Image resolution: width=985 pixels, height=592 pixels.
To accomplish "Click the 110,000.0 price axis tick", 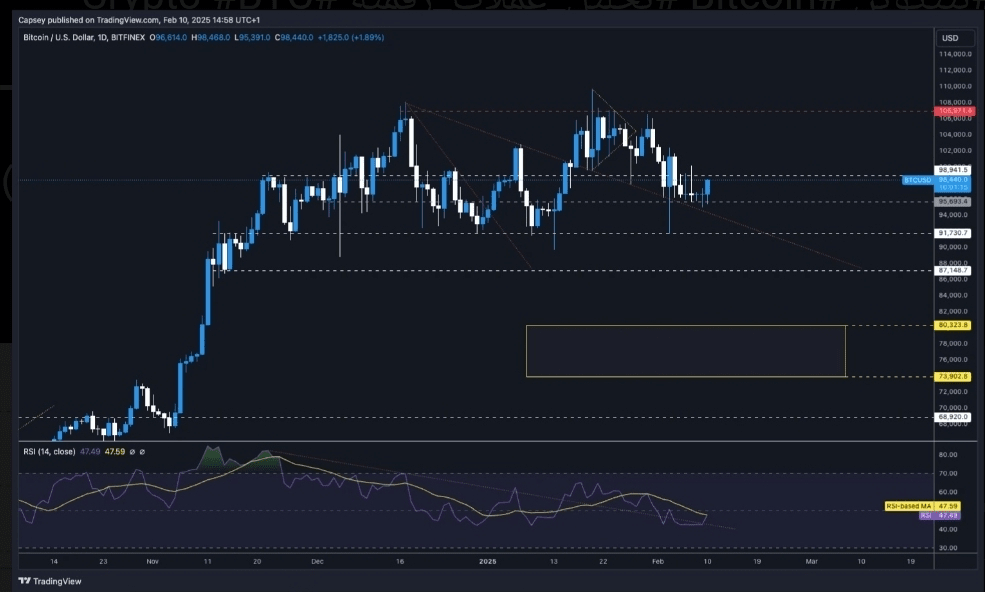I will (955, 87).
